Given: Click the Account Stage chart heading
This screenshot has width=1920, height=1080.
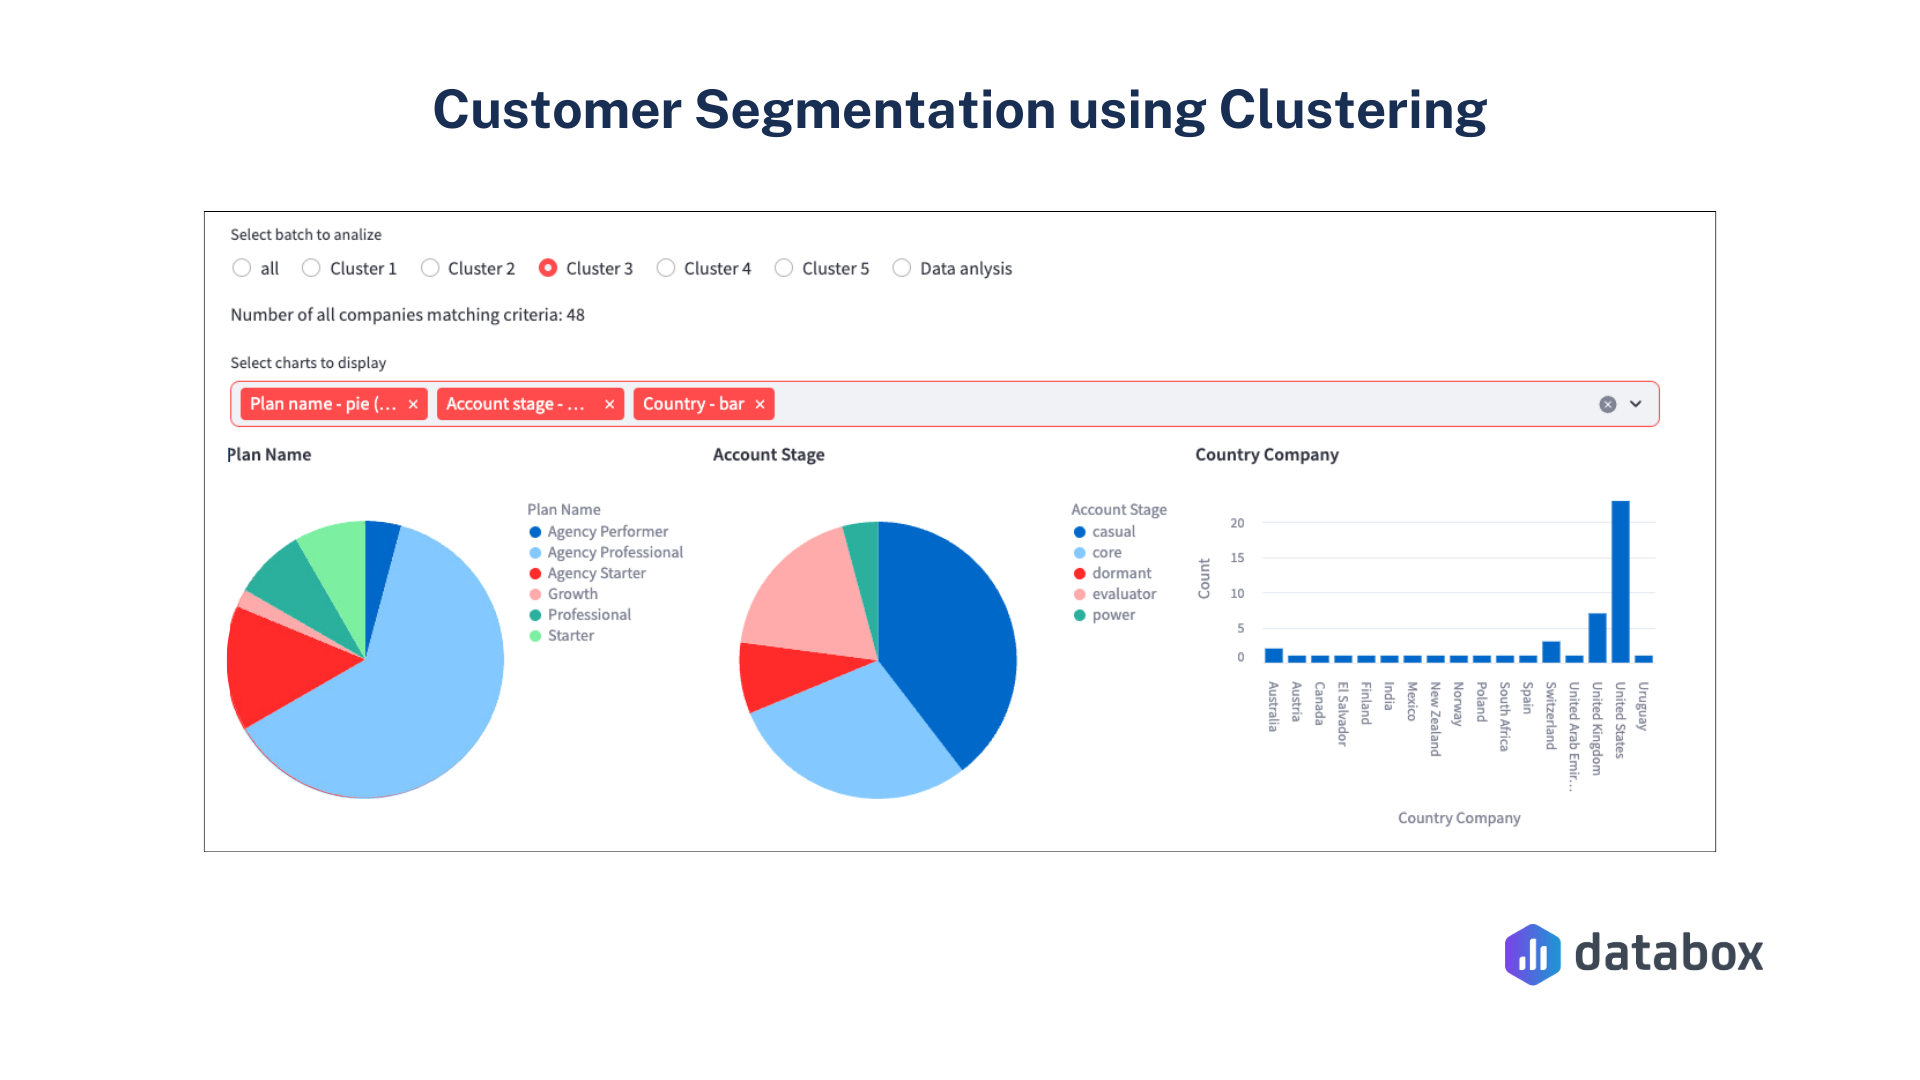Looking at the screenshot, I should 769,455.
